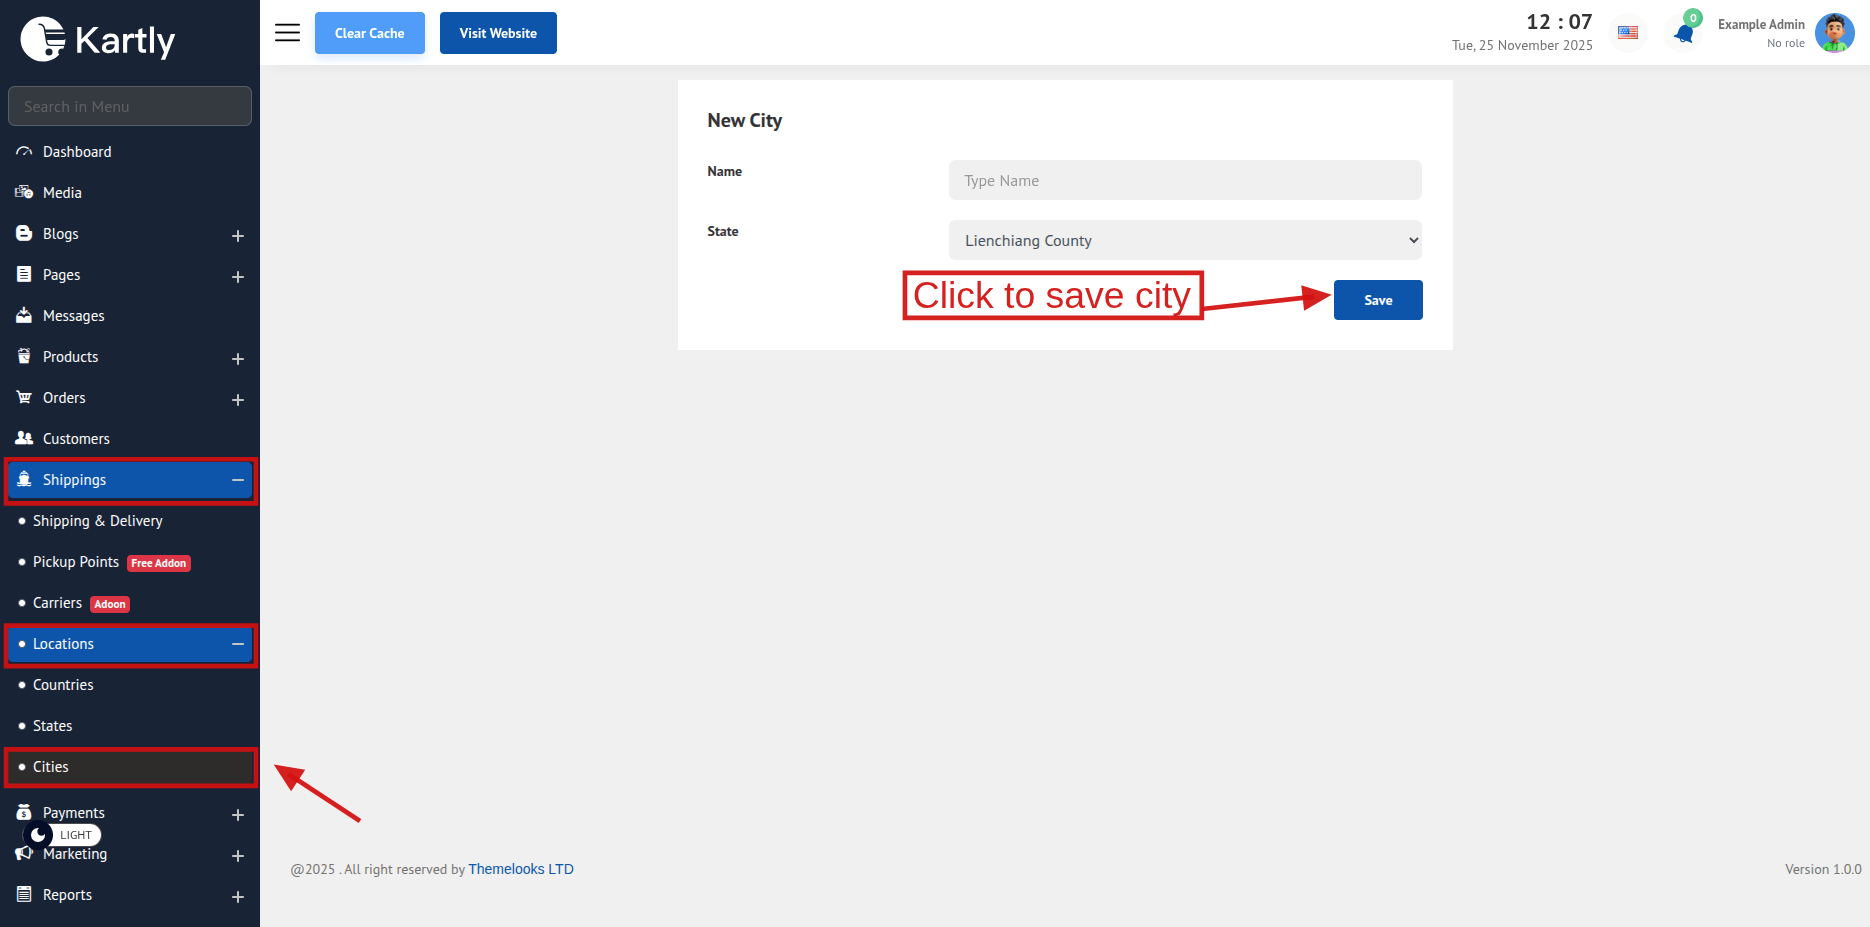Select States menu item
The height and width of the screenshot is (927, 1870).
coord(53,726)
